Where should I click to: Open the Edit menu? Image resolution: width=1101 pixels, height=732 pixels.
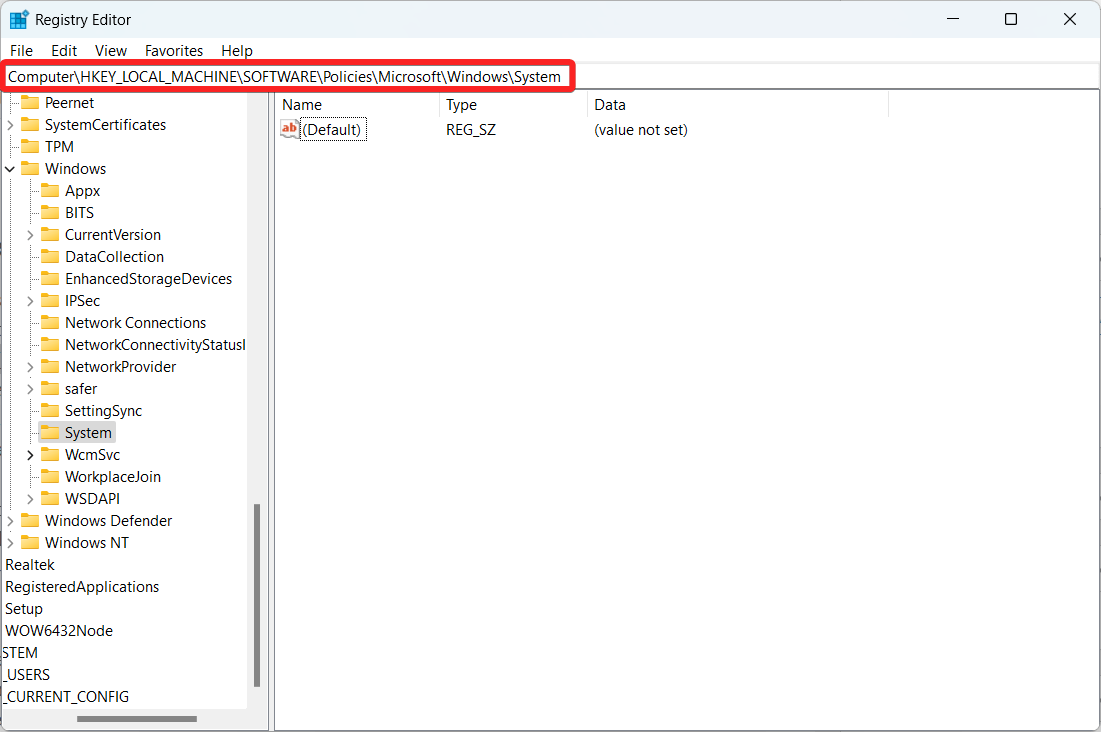click(x=63, y=50)
